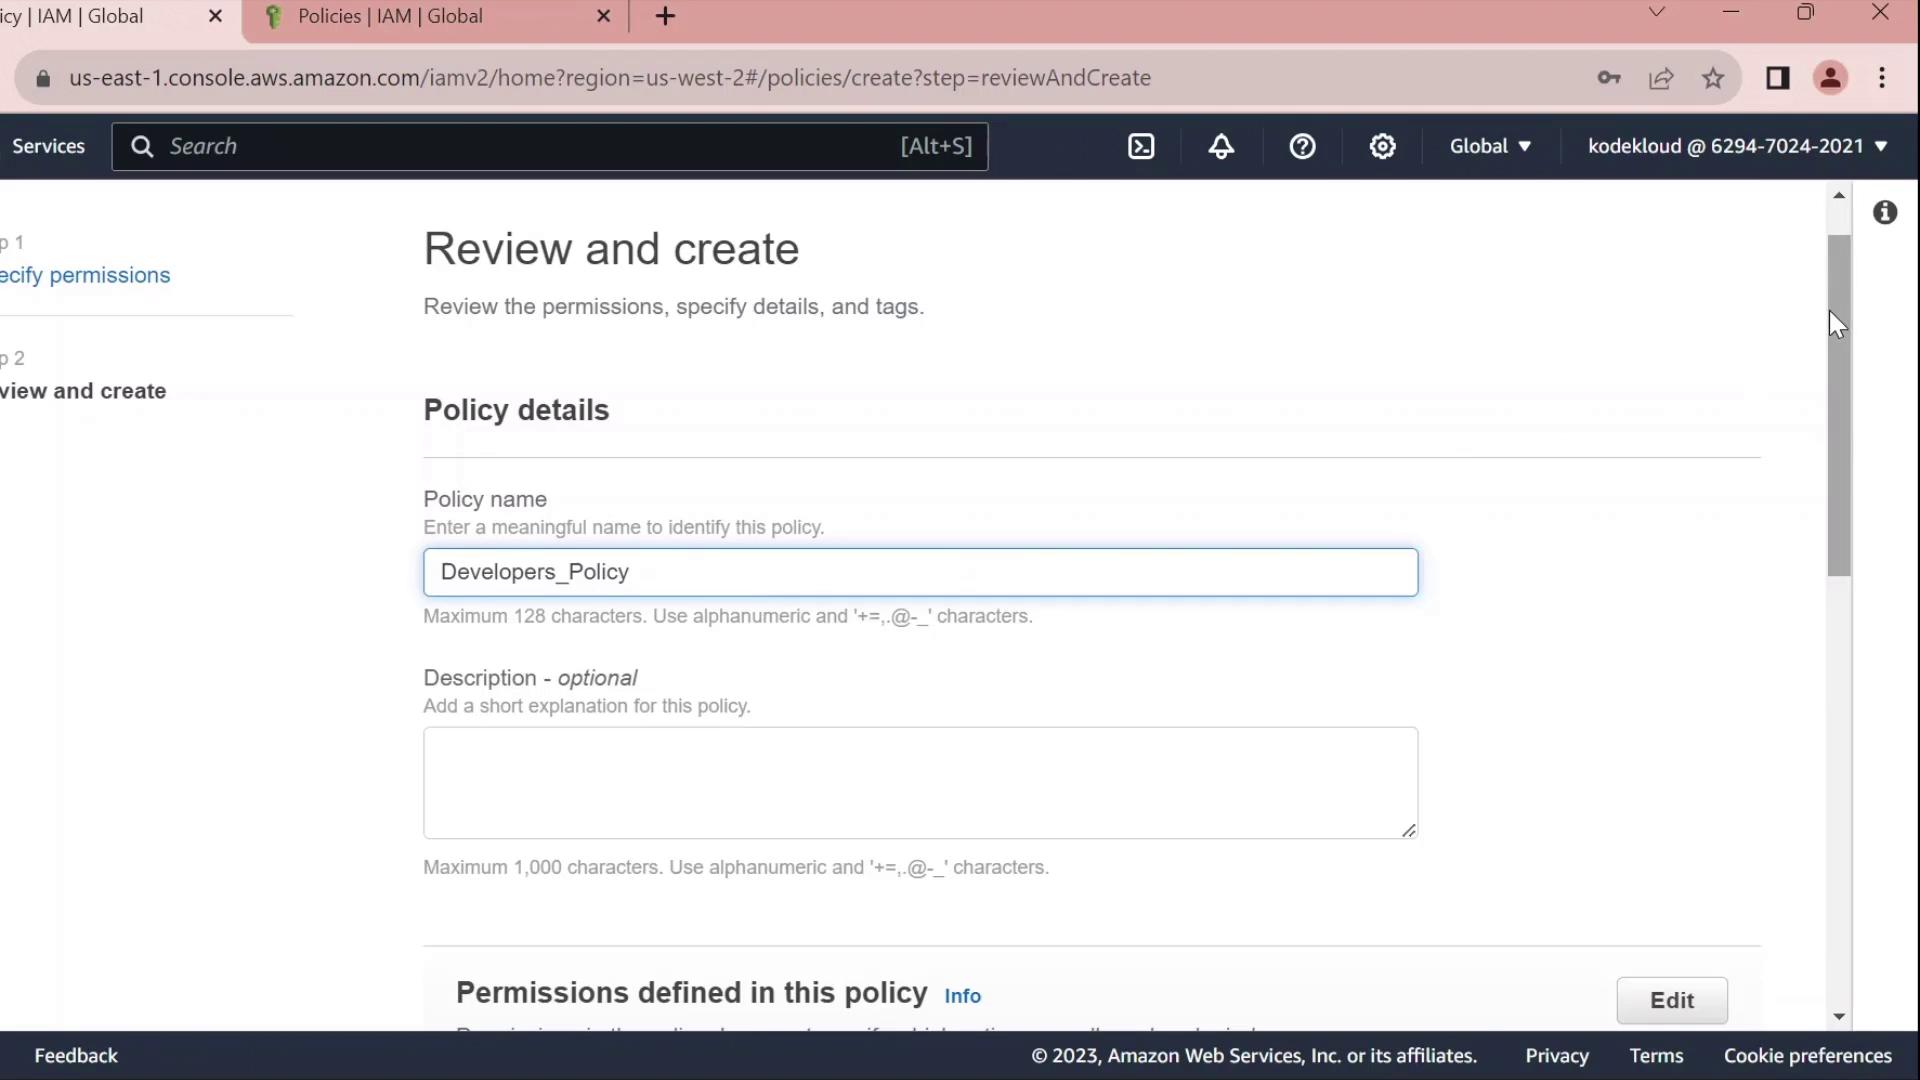Open console settings gear icon

[x=1382, y=147]
